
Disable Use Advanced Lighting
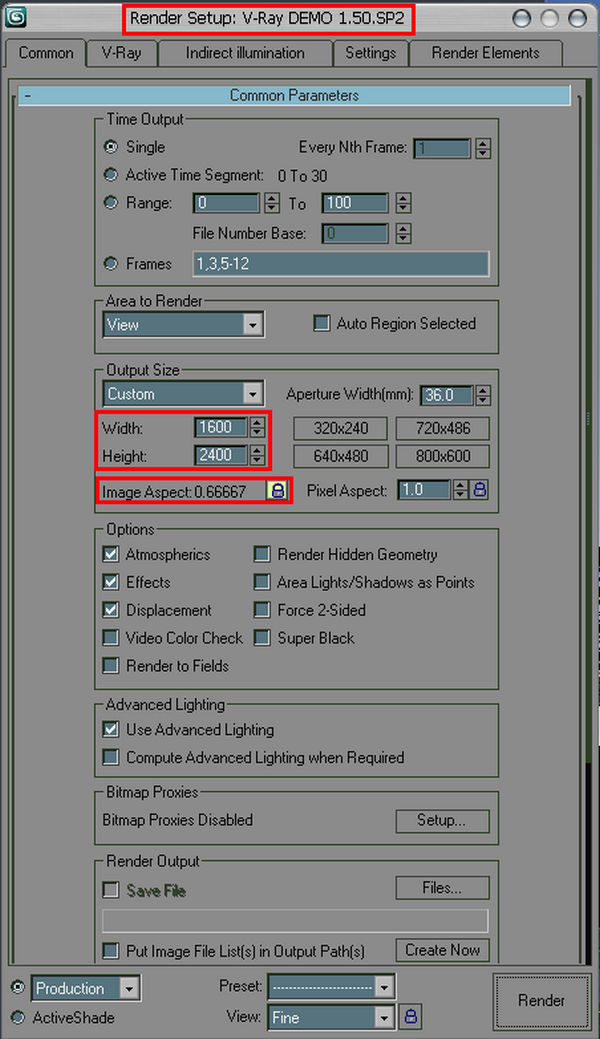coord(111,729)
